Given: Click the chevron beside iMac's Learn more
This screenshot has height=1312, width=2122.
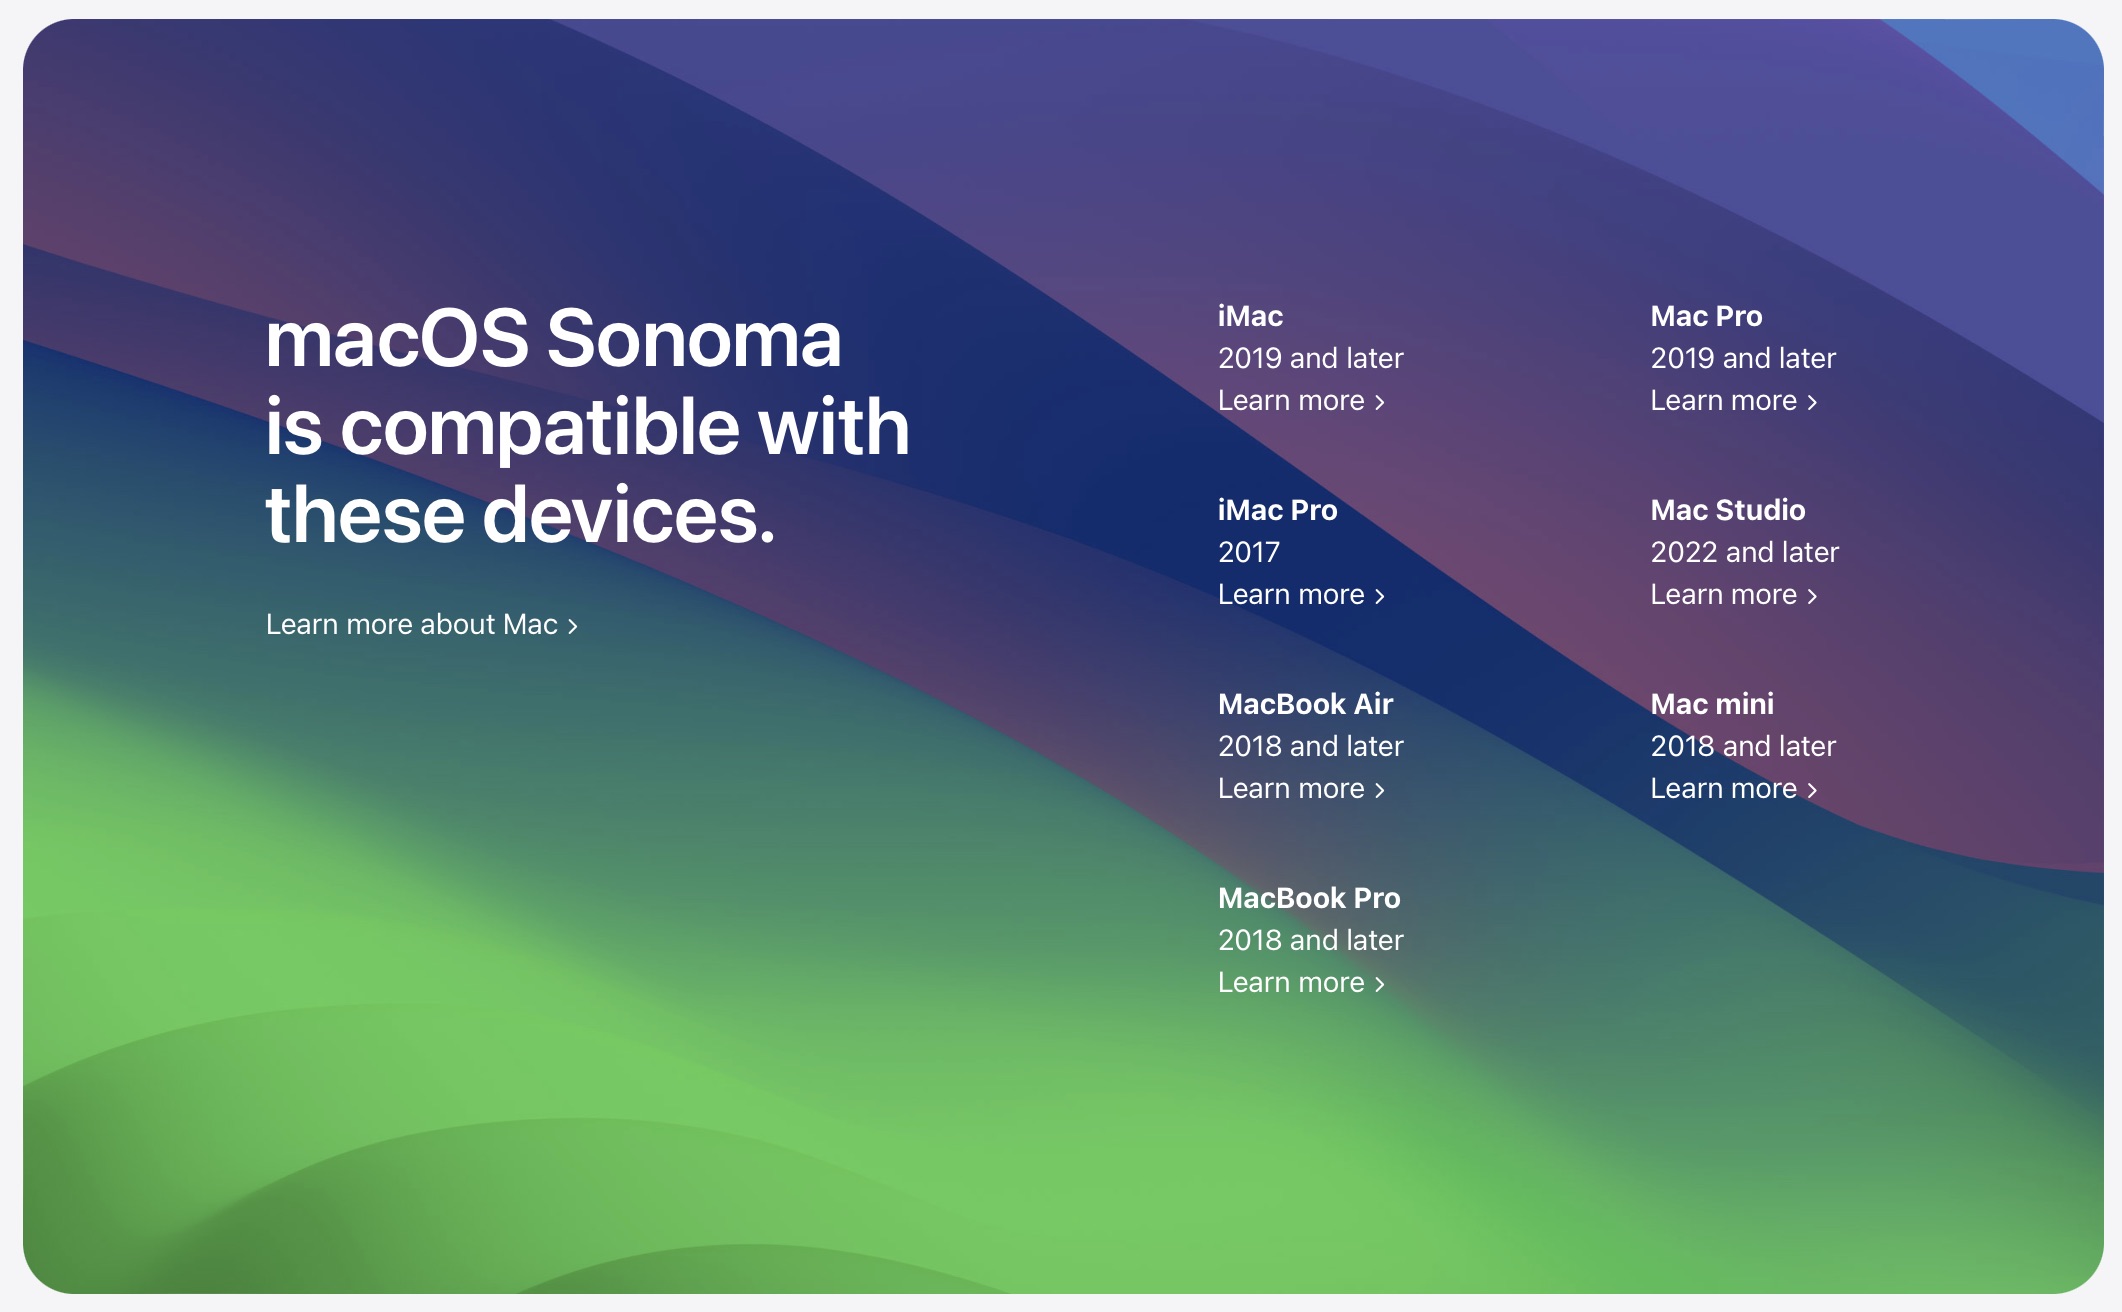Looking at the screenshot, I should [1380, 402].
